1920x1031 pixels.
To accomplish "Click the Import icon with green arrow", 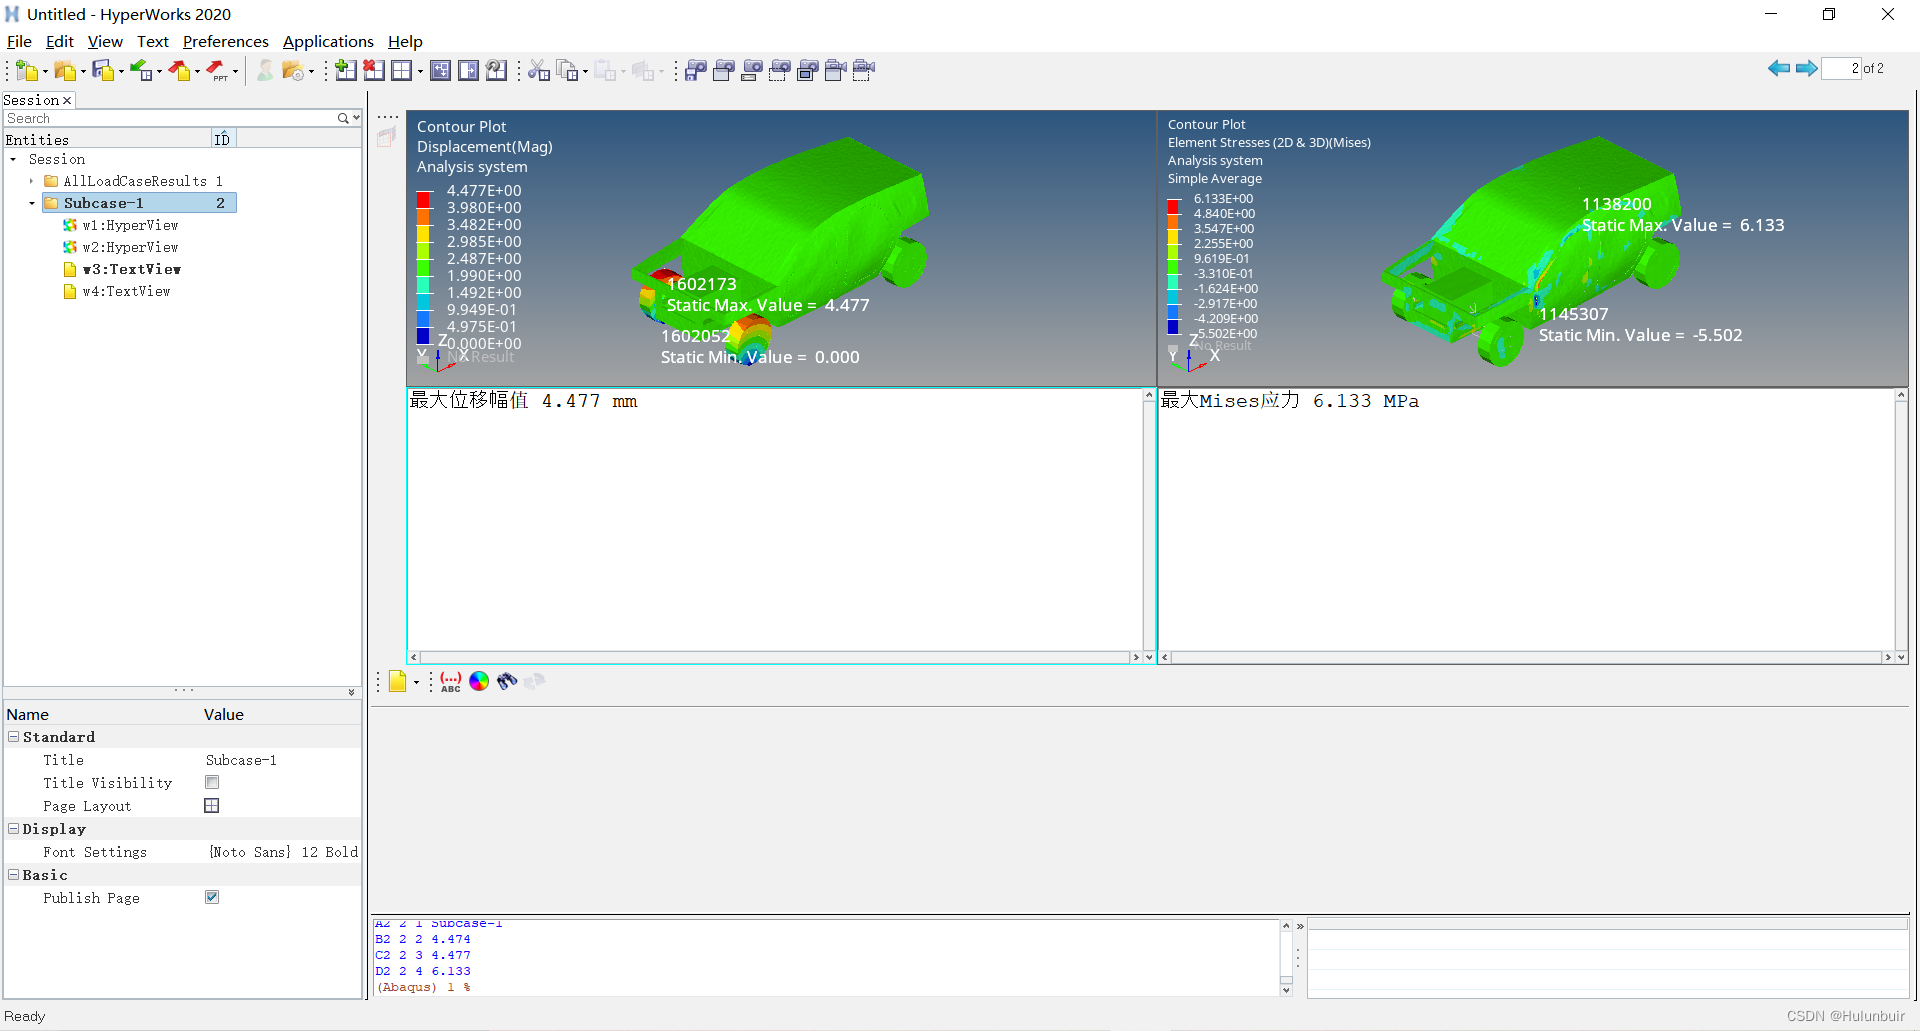I will [140, 70].
